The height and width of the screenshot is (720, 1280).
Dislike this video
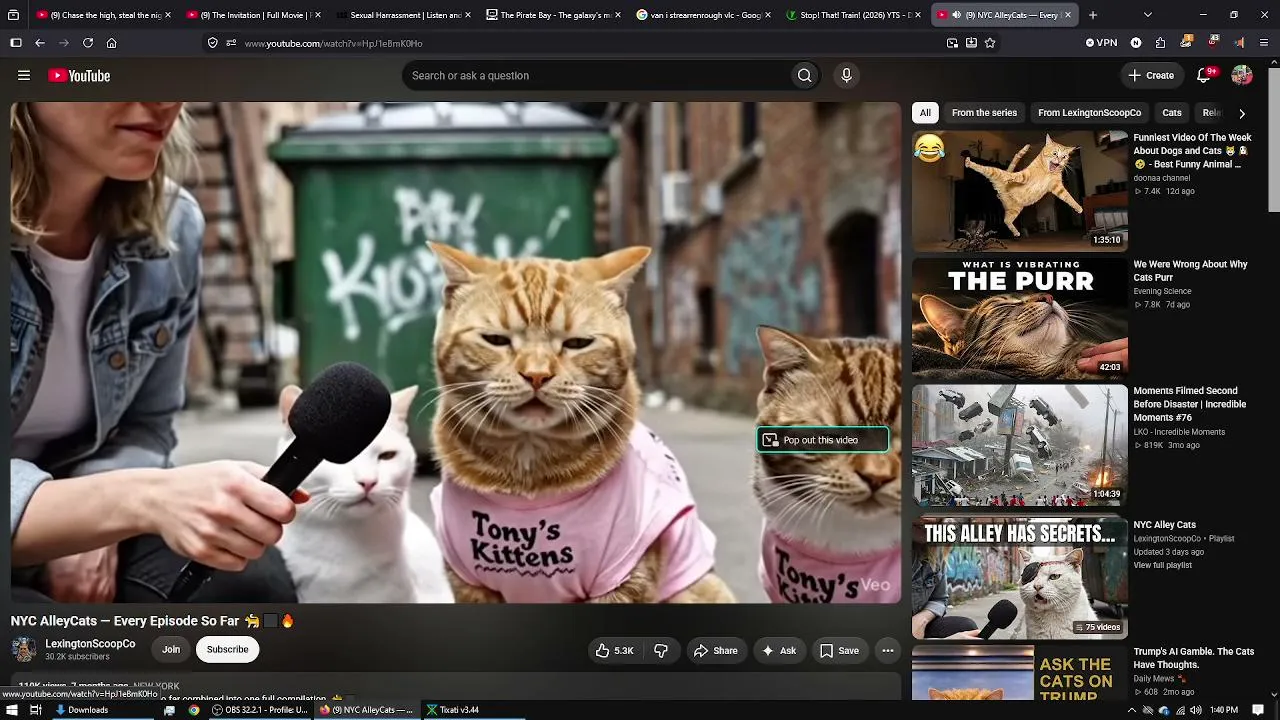661,650
